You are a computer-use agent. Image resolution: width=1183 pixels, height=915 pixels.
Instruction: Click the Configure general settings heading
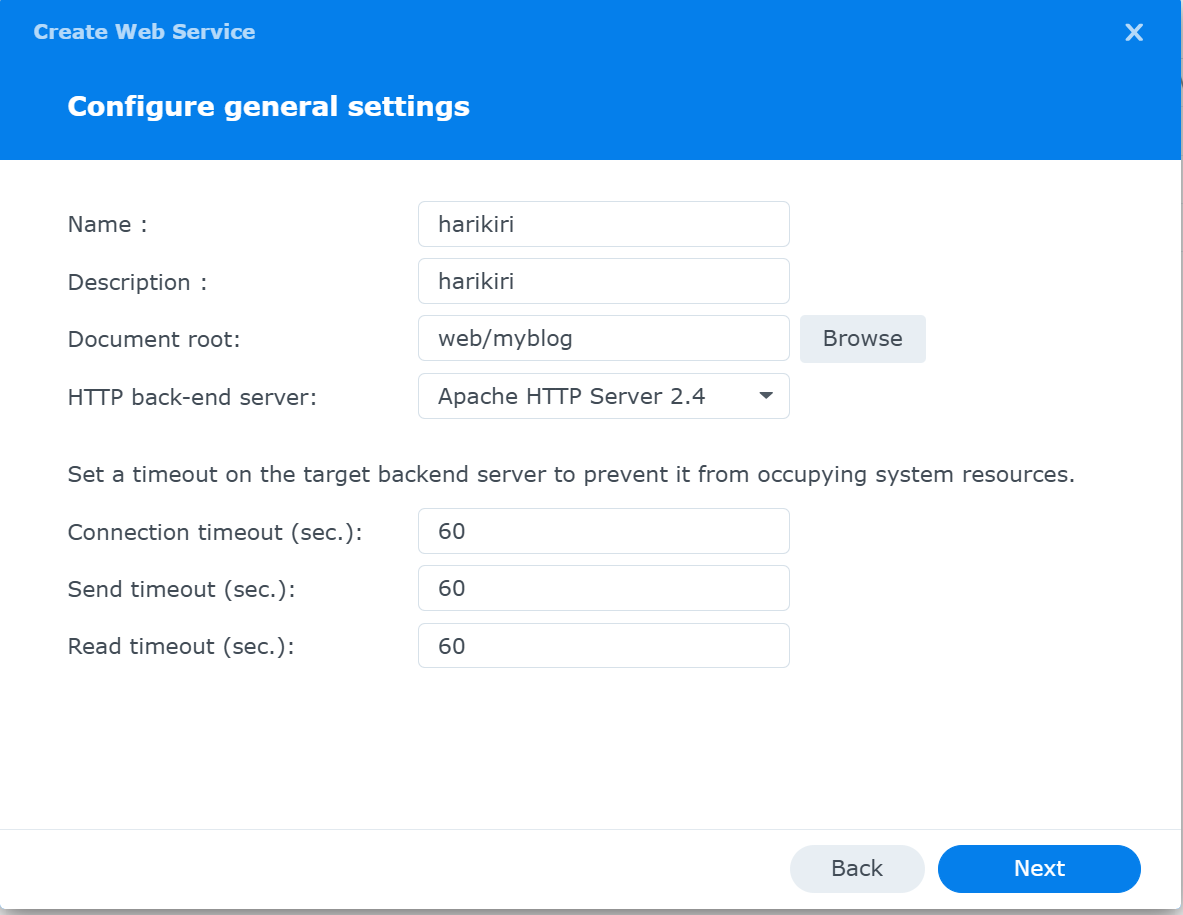[269, 106]
